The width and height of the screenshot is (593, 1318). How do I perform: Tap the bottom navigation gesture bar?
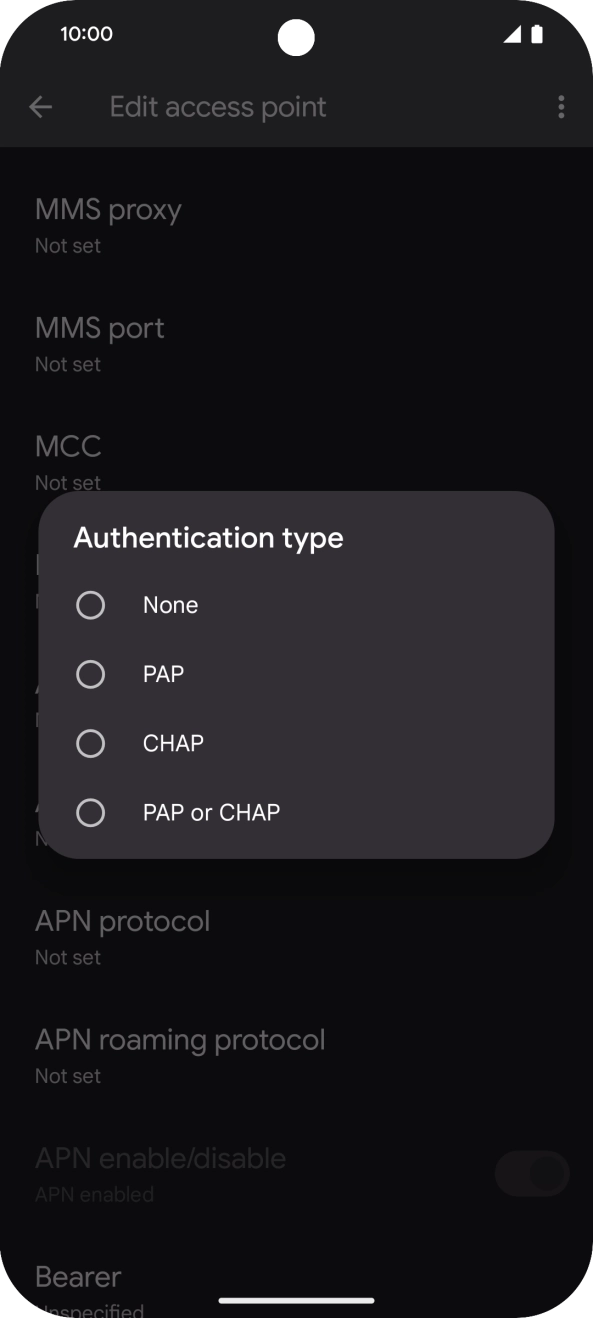(296, 1301)
